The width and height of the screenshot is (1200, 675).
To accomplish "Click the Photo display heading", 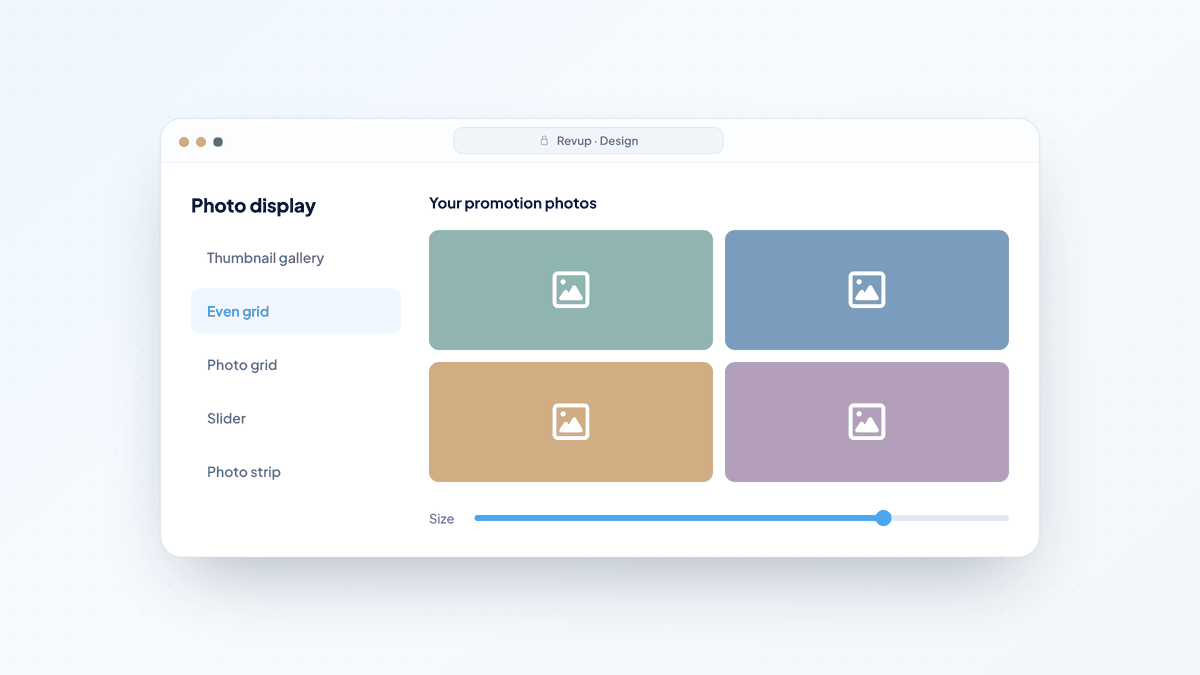I will (253, 206).
